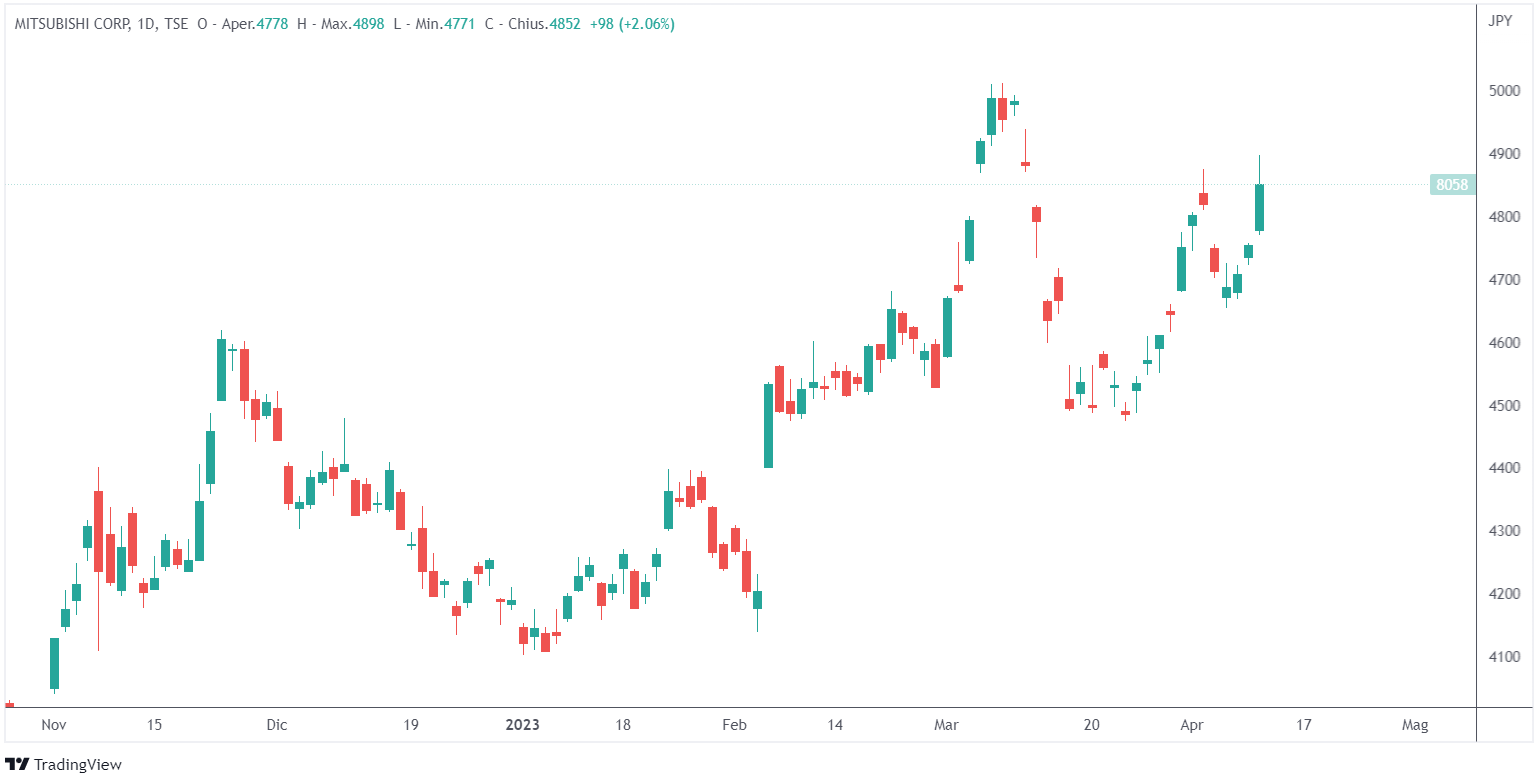Click the Dic date on the time axis

click(x=277, y=725)
